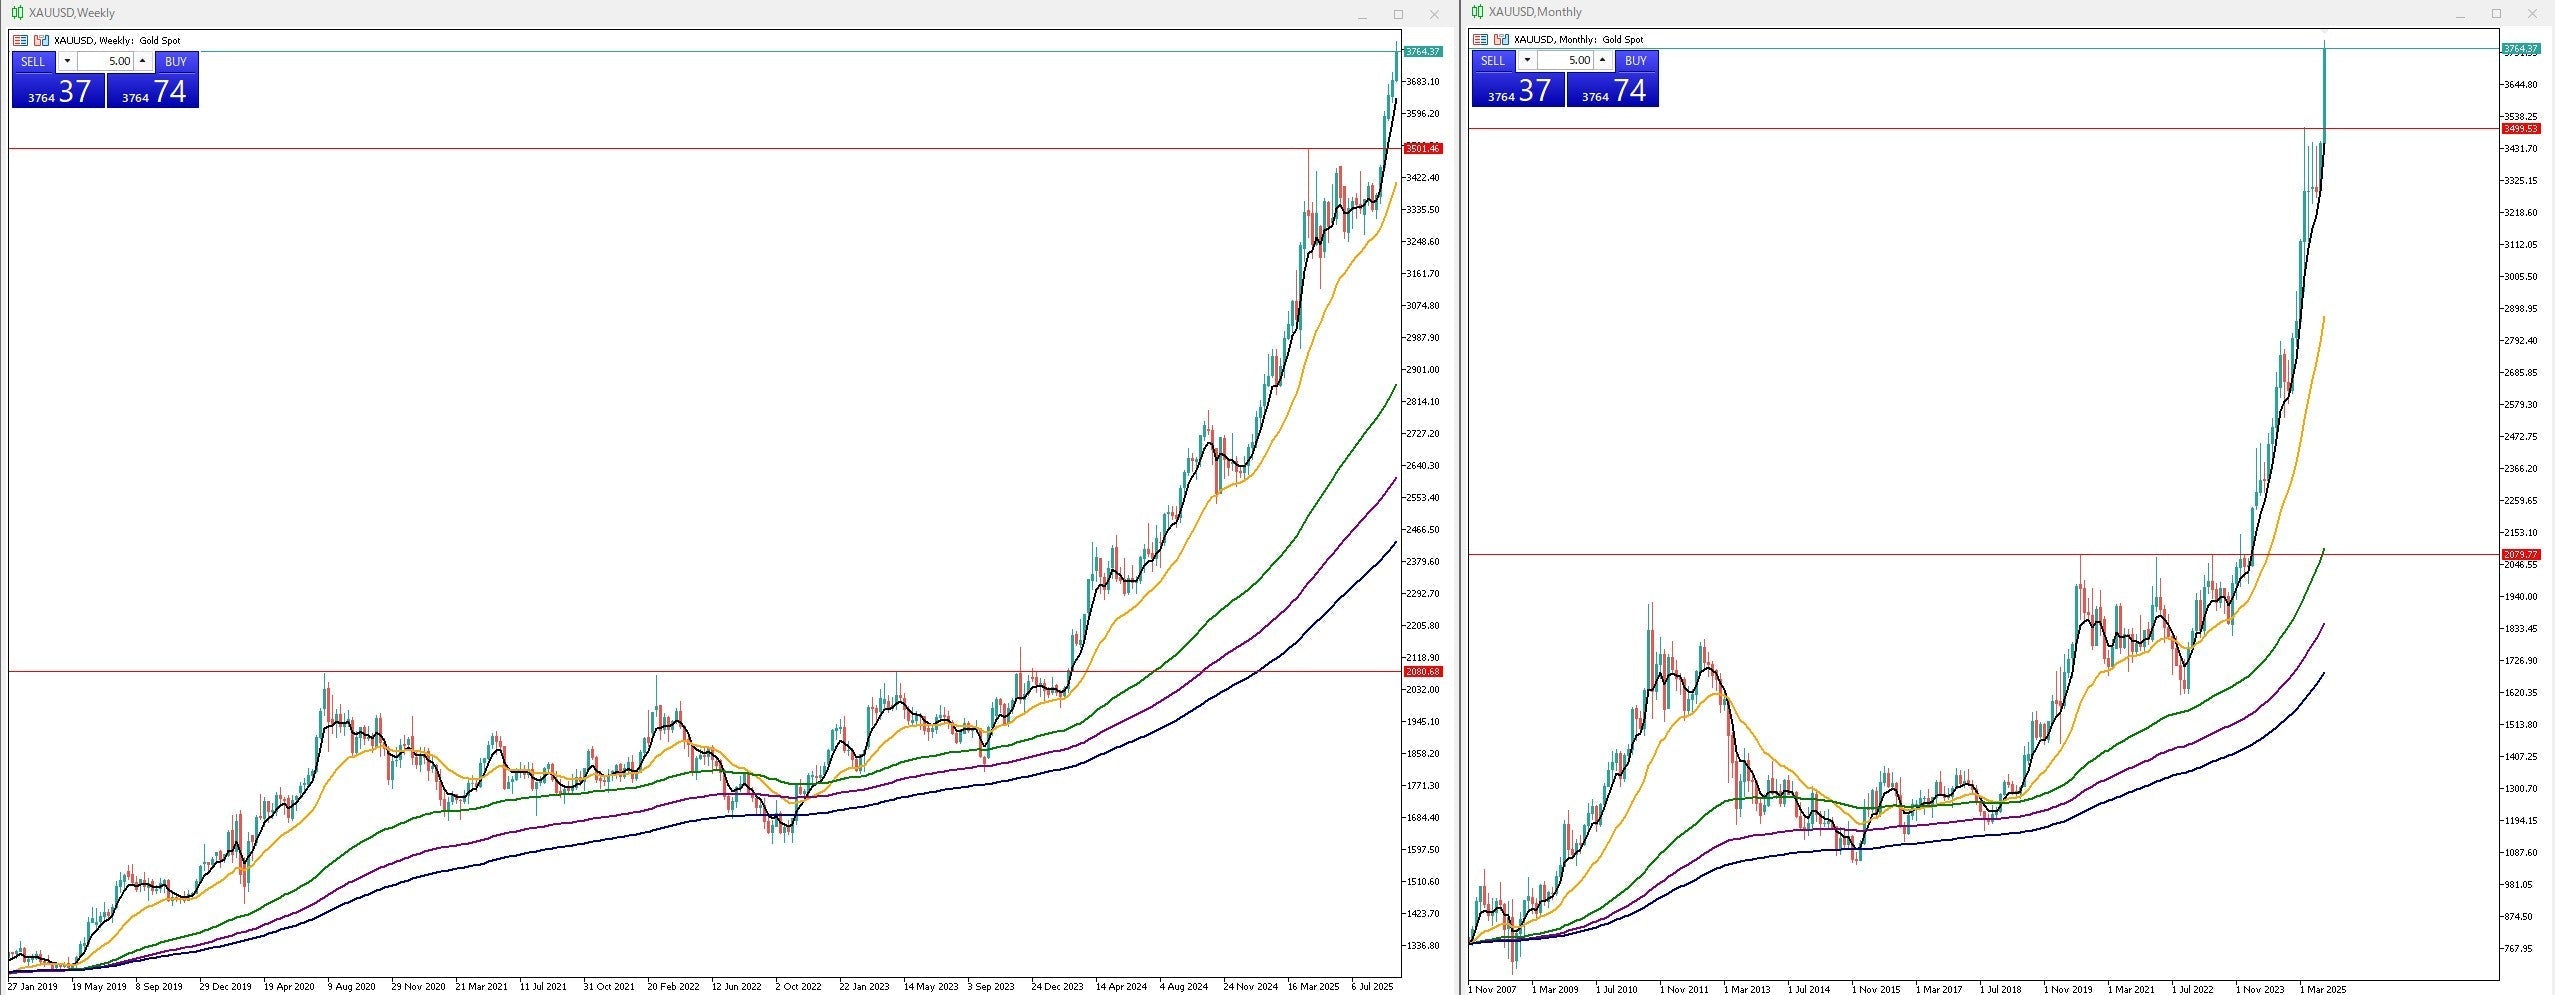Select red 3501.46 price level label on Weekly chart
The height and width of the screenshot is (995, 2555).
(x=1422, y=149)
